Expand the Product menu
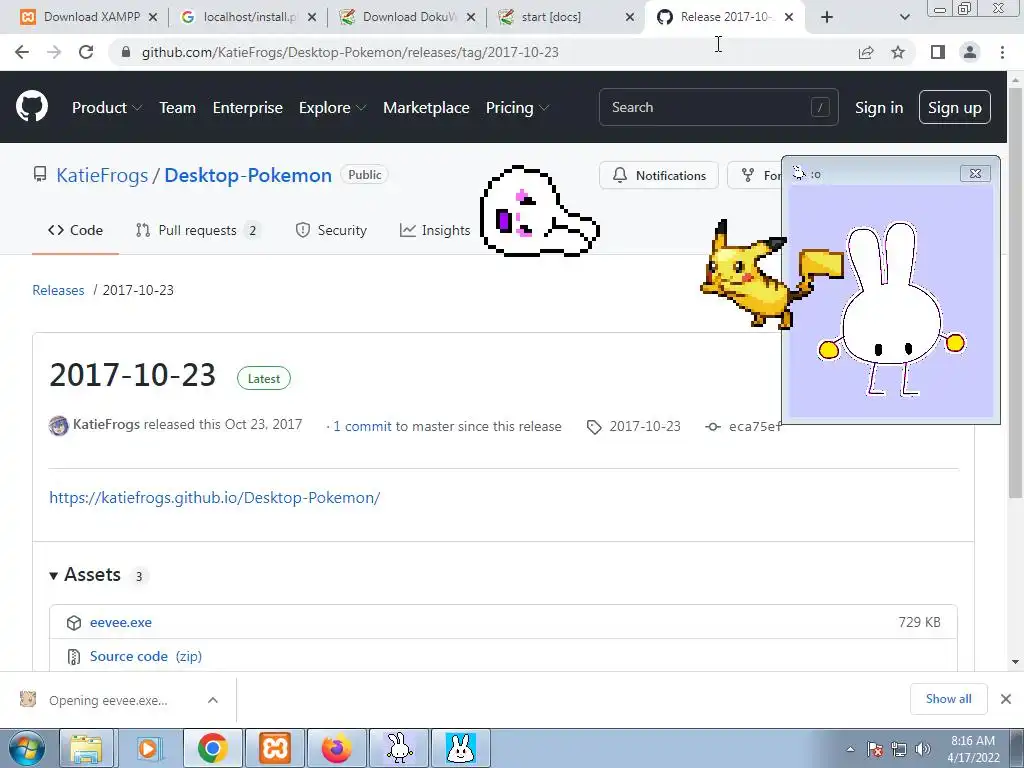Viewport: 1024px width, 768px height. tap(106, 108)
